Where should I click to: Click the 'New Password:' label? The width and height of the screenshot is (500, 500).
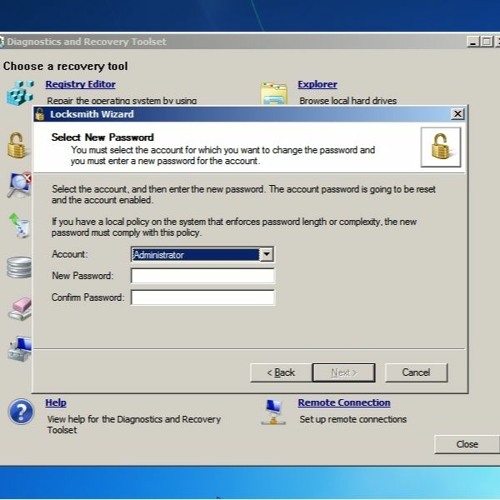click(82, 276)
